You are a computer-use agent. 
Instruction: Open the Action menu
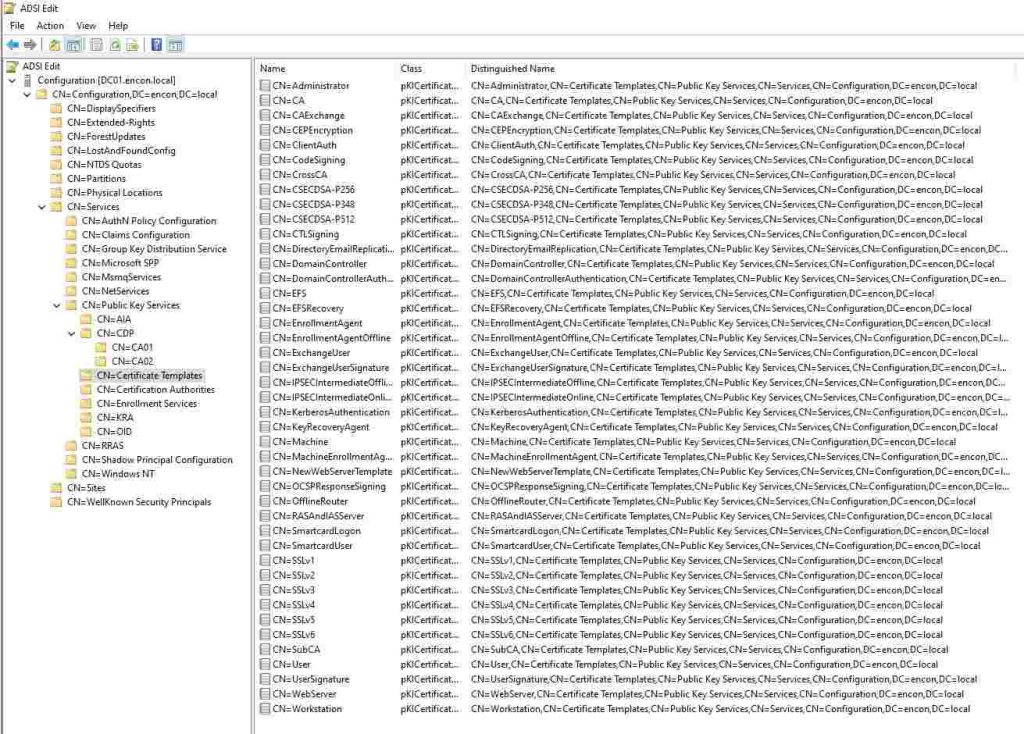[x=50, y=25]
